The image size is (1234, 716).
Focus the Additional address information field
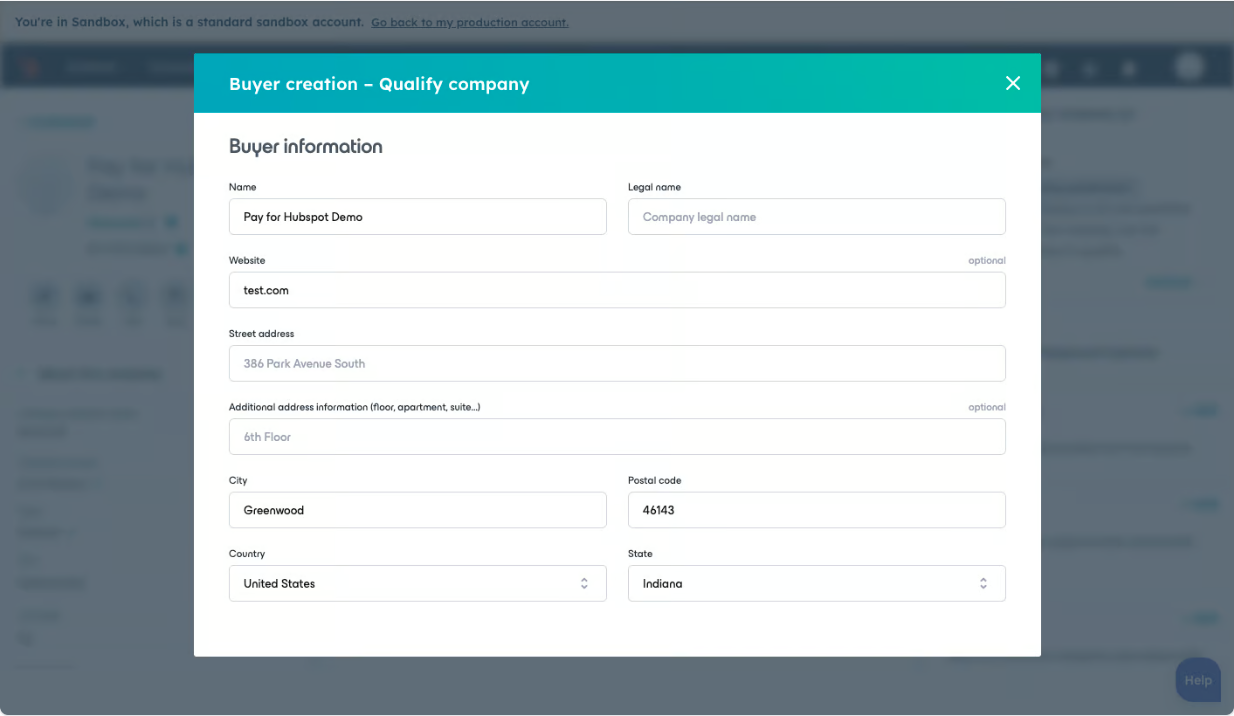tap(617, 437)
